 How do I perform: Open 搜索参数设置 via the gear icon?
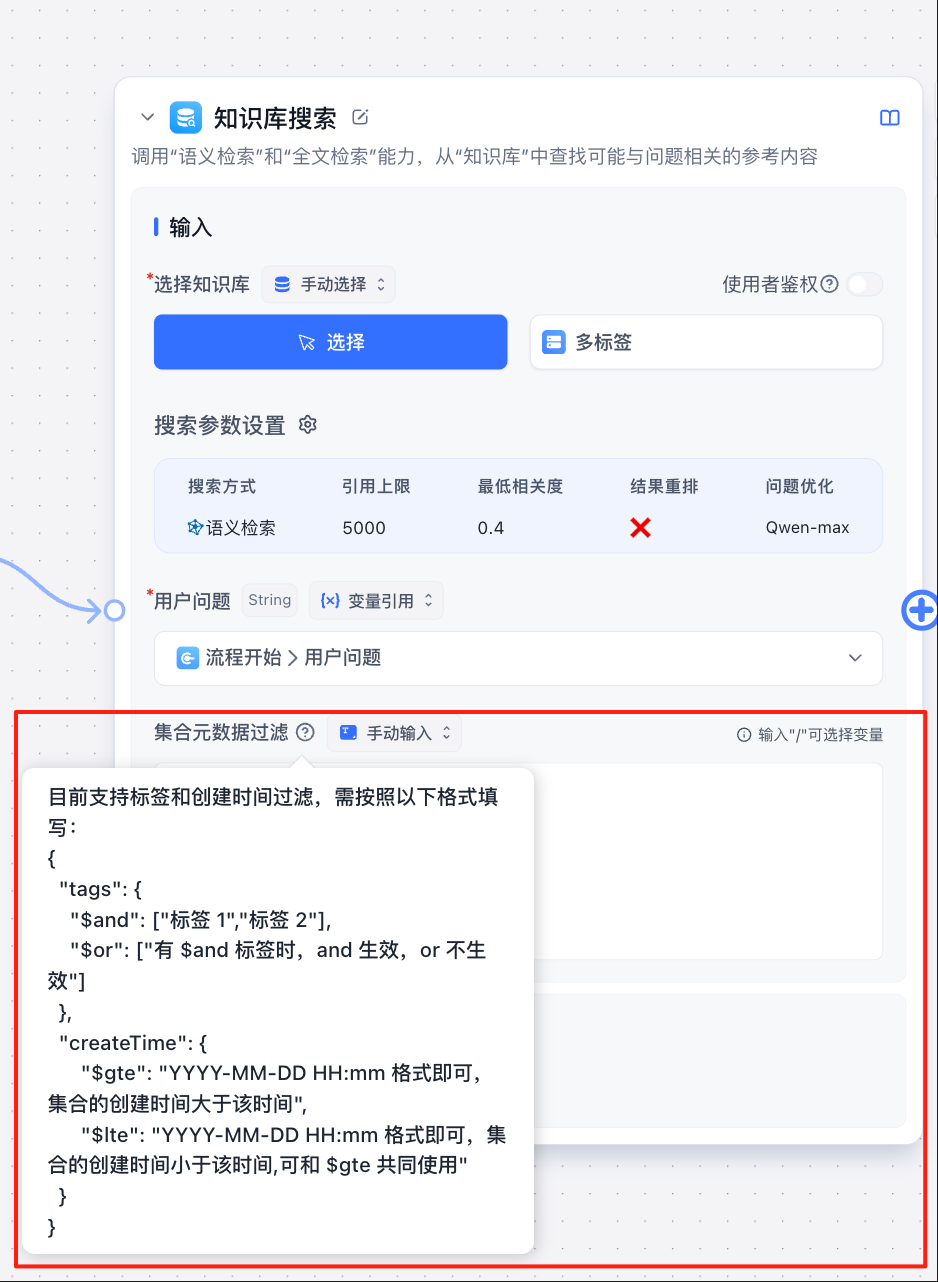coord(308,425)
